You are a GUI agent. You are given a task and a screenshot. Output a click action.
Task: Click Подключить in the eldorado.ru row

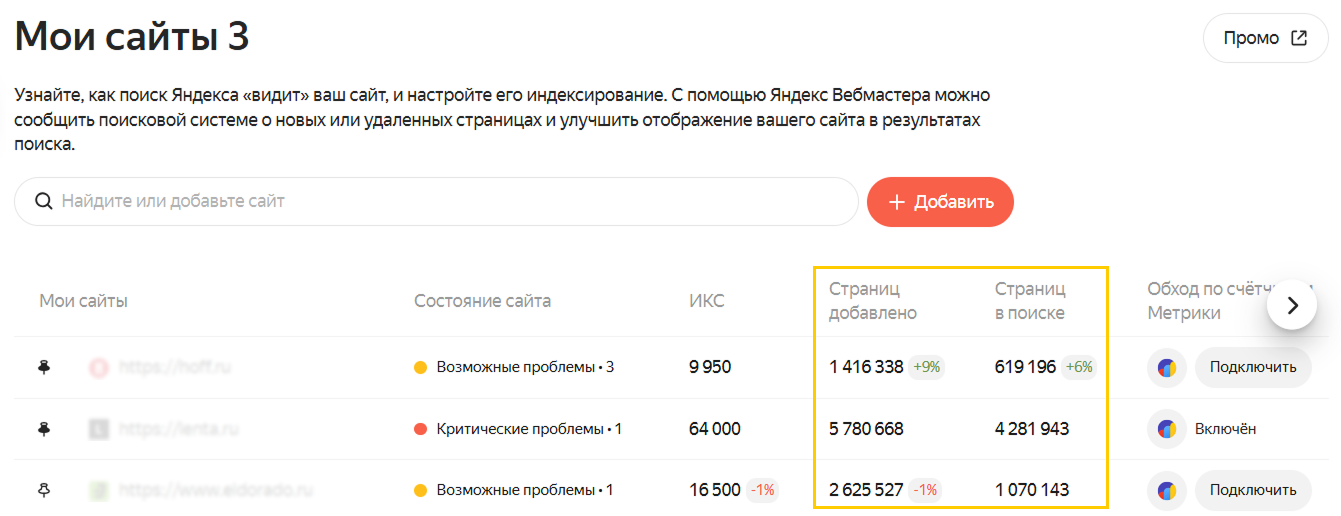tap(1252, 490)
